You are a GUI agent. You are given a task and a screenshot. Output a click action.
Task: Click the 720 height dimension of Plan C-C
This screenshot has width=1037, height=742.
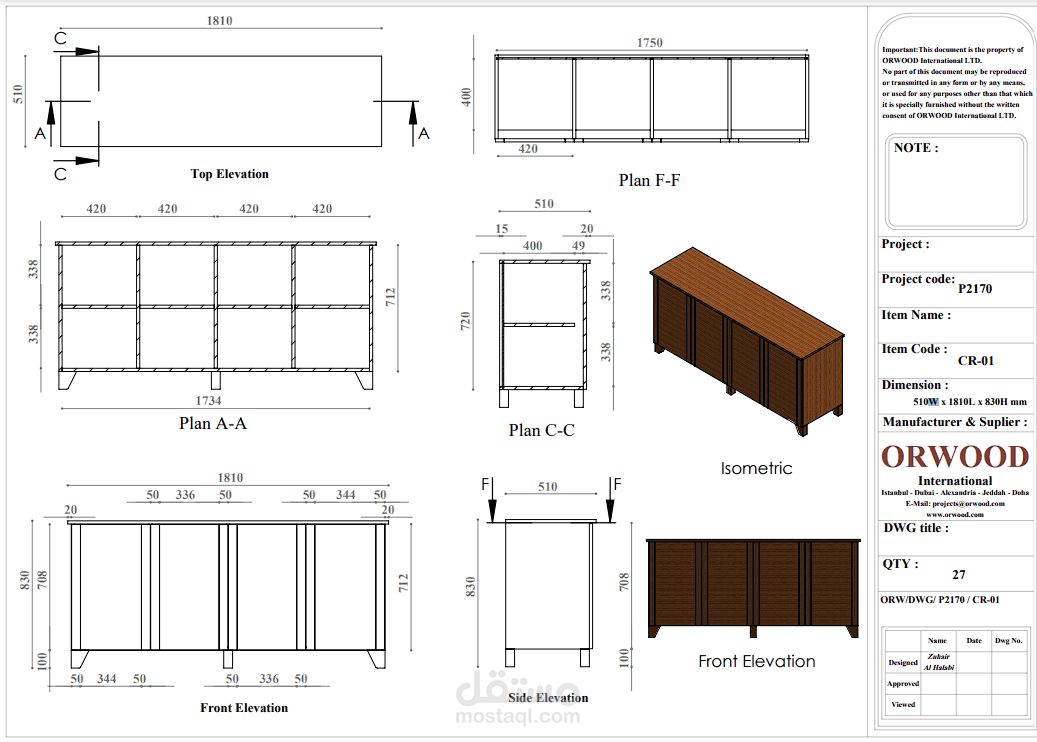coord(466,321)
